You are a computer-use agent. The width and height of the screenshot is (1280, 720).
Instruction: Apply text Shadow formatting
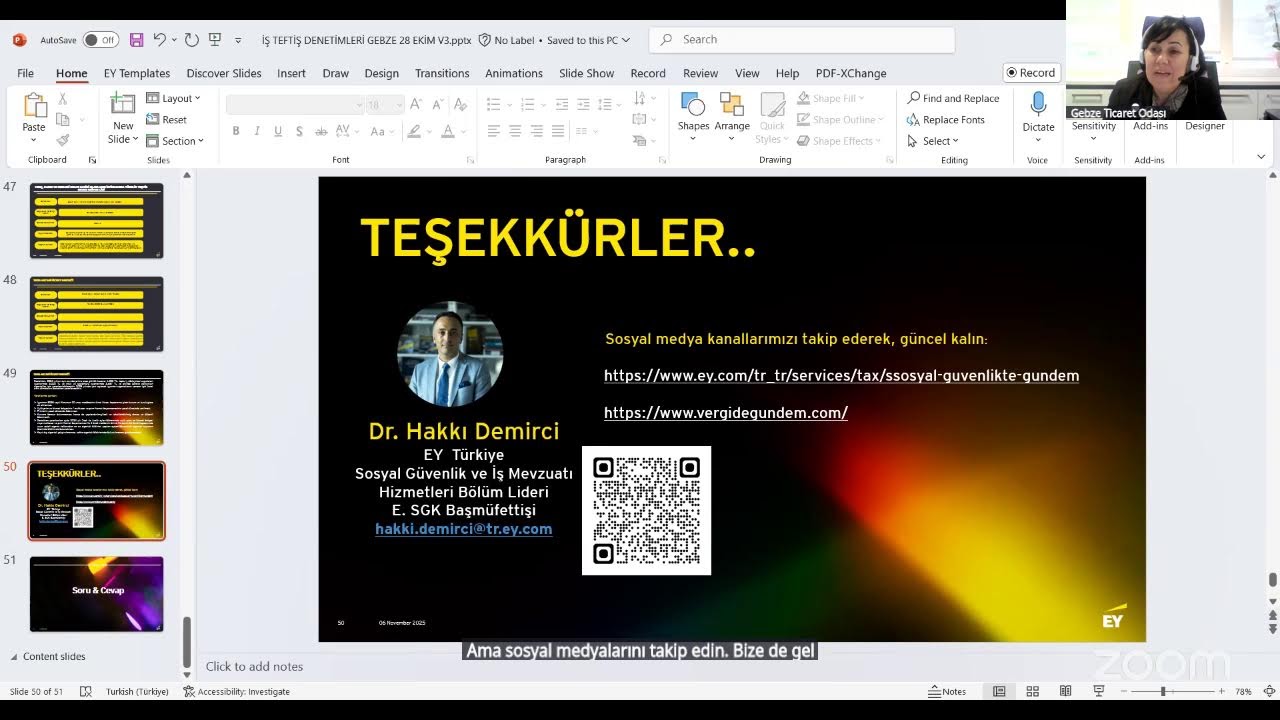[299, 131]
